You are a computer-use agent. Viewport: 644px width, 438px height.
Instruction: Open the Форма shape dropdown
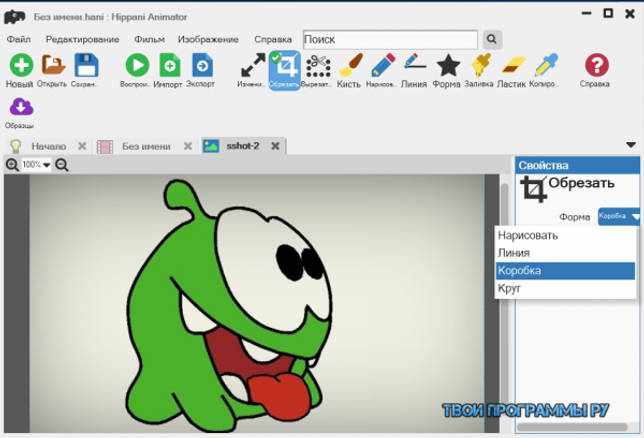coord(619,216)
